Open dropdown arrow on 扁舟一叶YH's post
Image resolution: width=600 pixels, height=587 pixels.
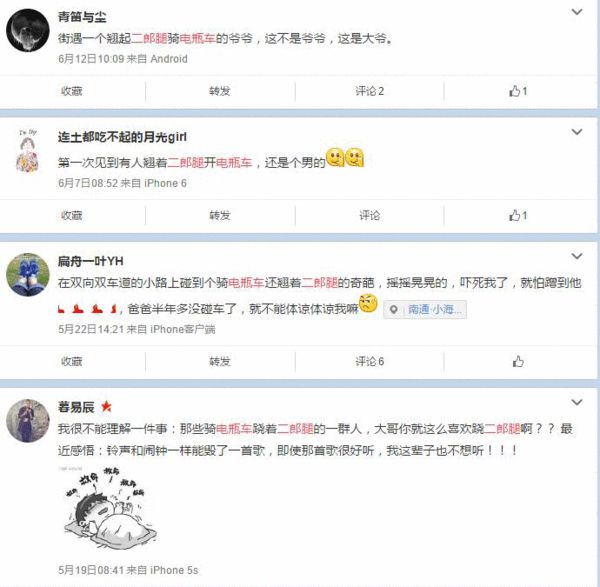[x=577, y=256]
